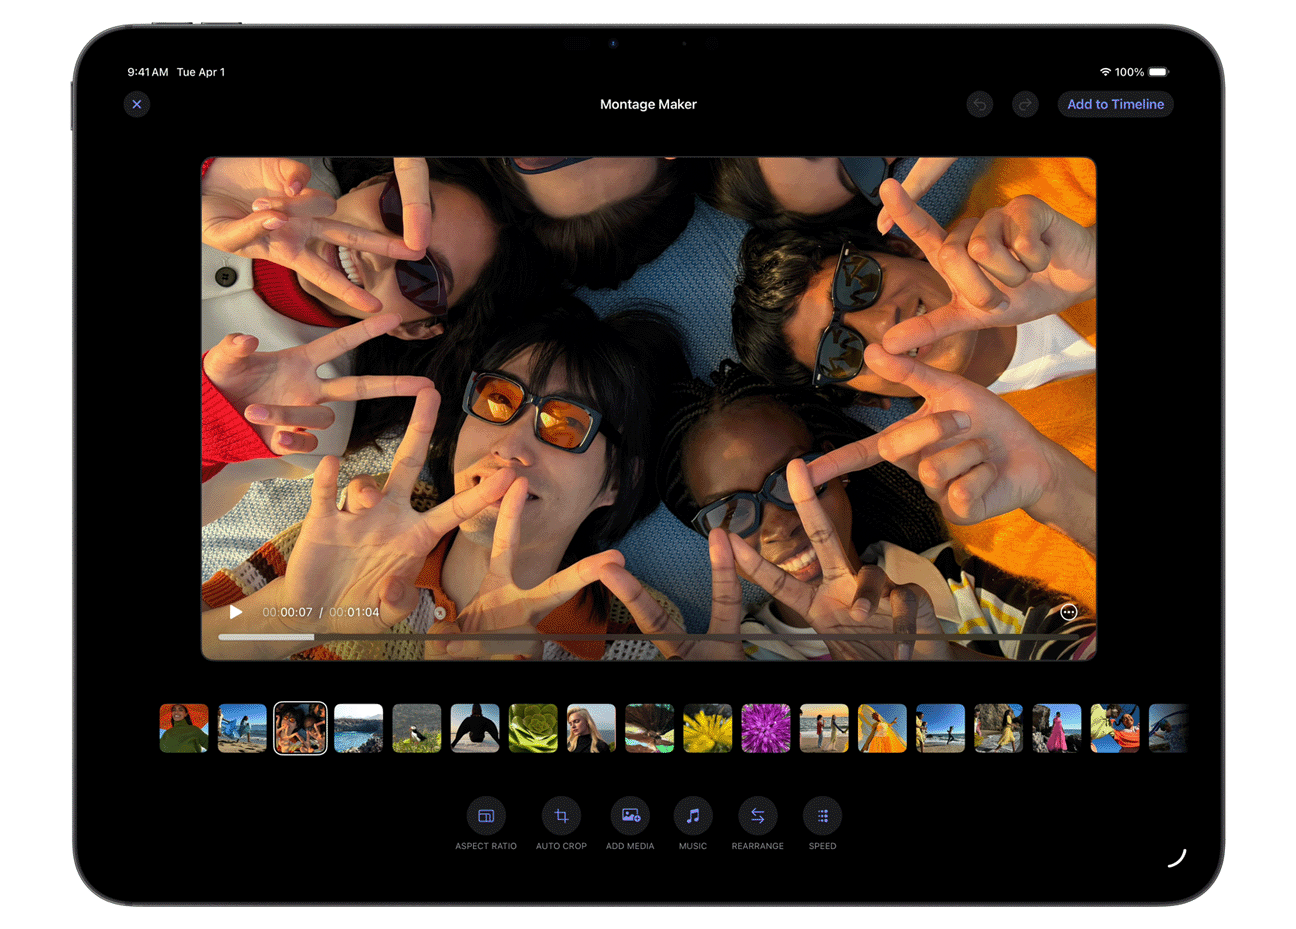The height and width of the screenshot is (929, 1296).
Task: Redo the last montage edit
Action: [1025, 104]
